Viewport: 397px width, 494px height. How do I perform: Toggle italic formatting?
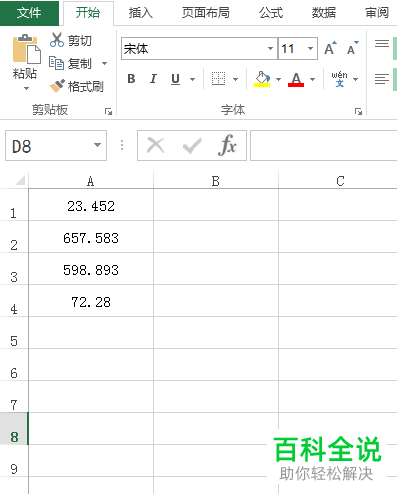click(153, 79)
